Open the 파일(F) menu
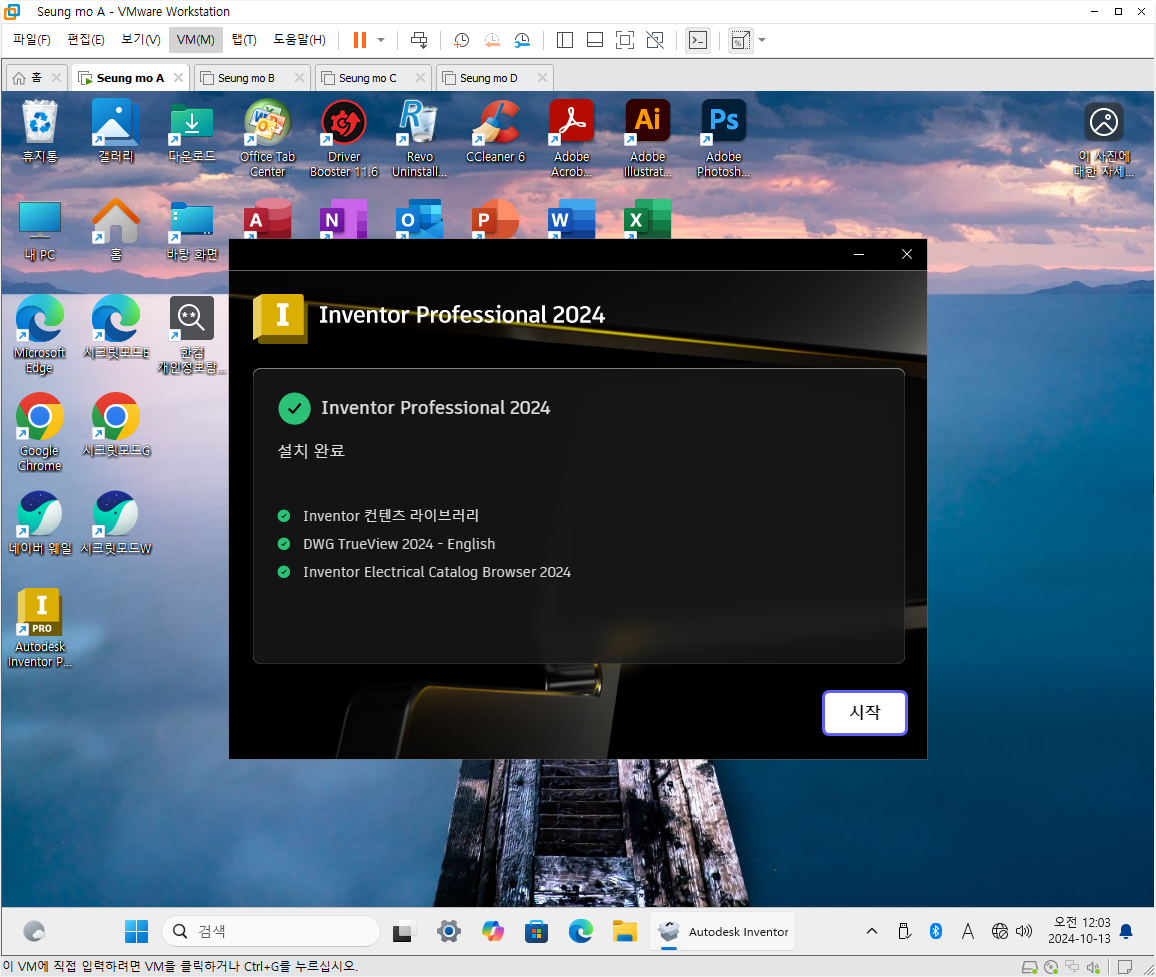The image size is (1156, 977). (x=32, y=40)
